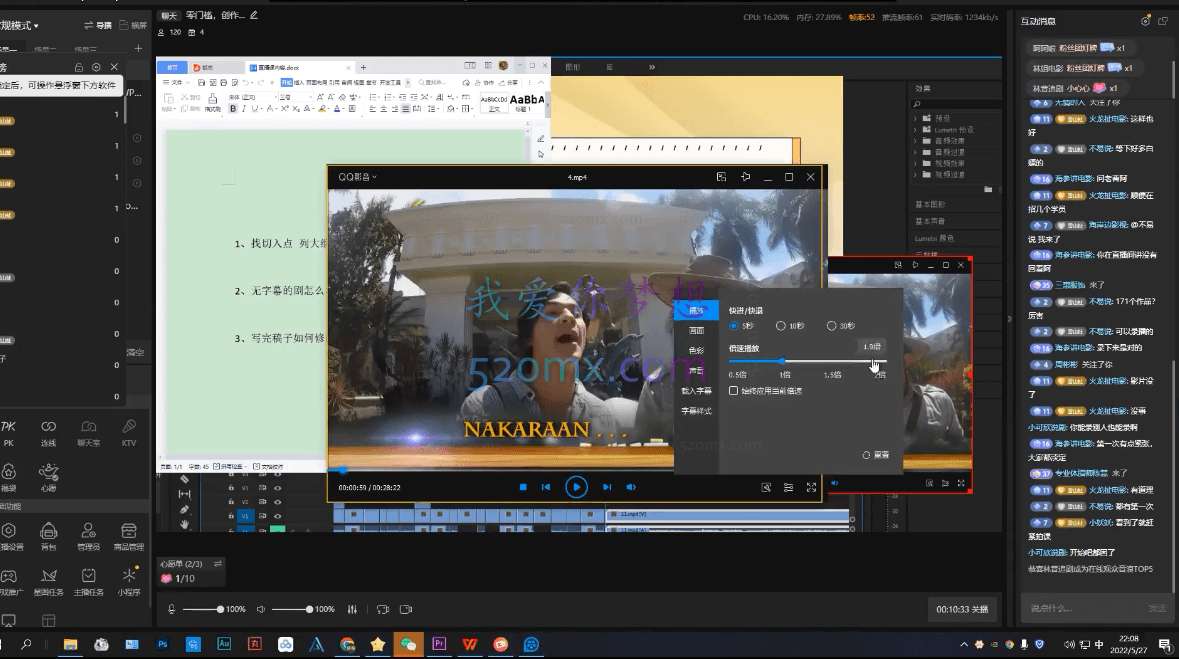Enter fullscreen in the QQ影音 player
Image resolution: width=1179 pixels, height=659 pixels.
[811, 487]
